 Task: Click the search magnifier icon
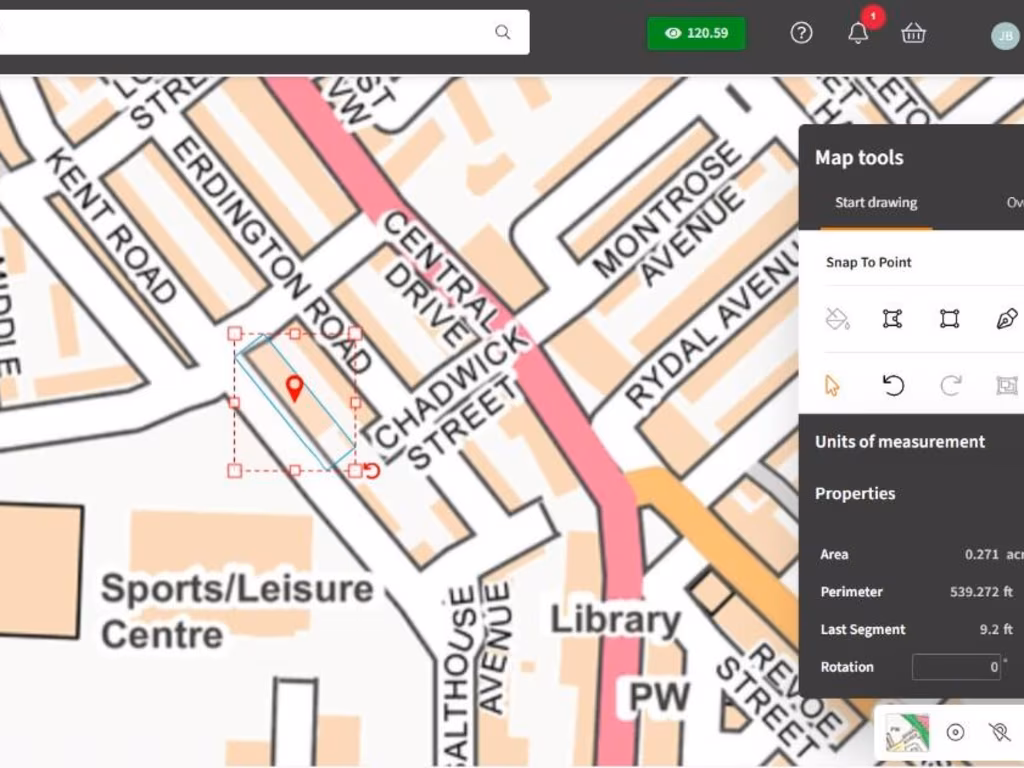pos(502,33)
